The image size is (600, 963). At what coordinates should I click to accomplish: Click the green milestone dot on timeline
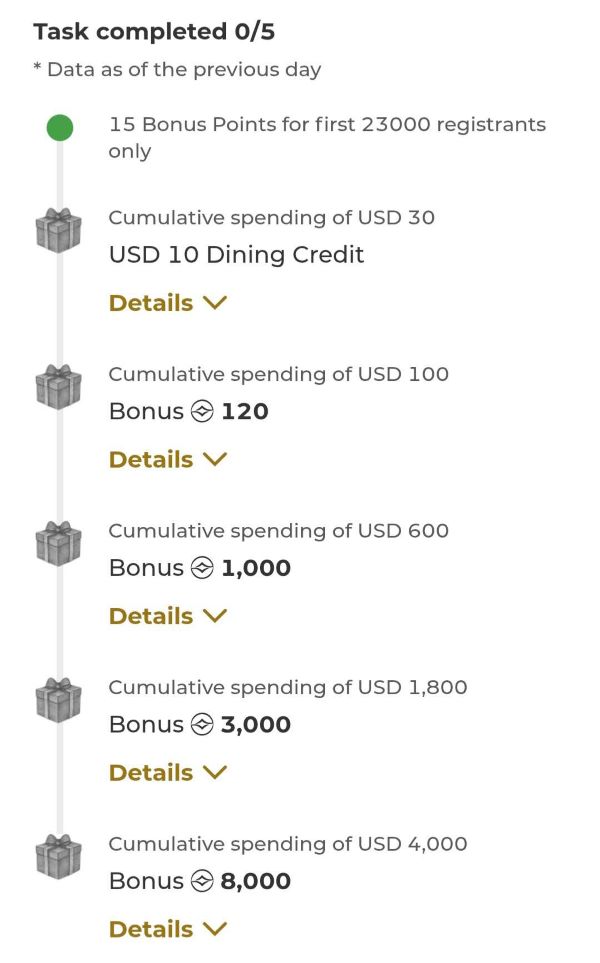(x=60, y=128)
